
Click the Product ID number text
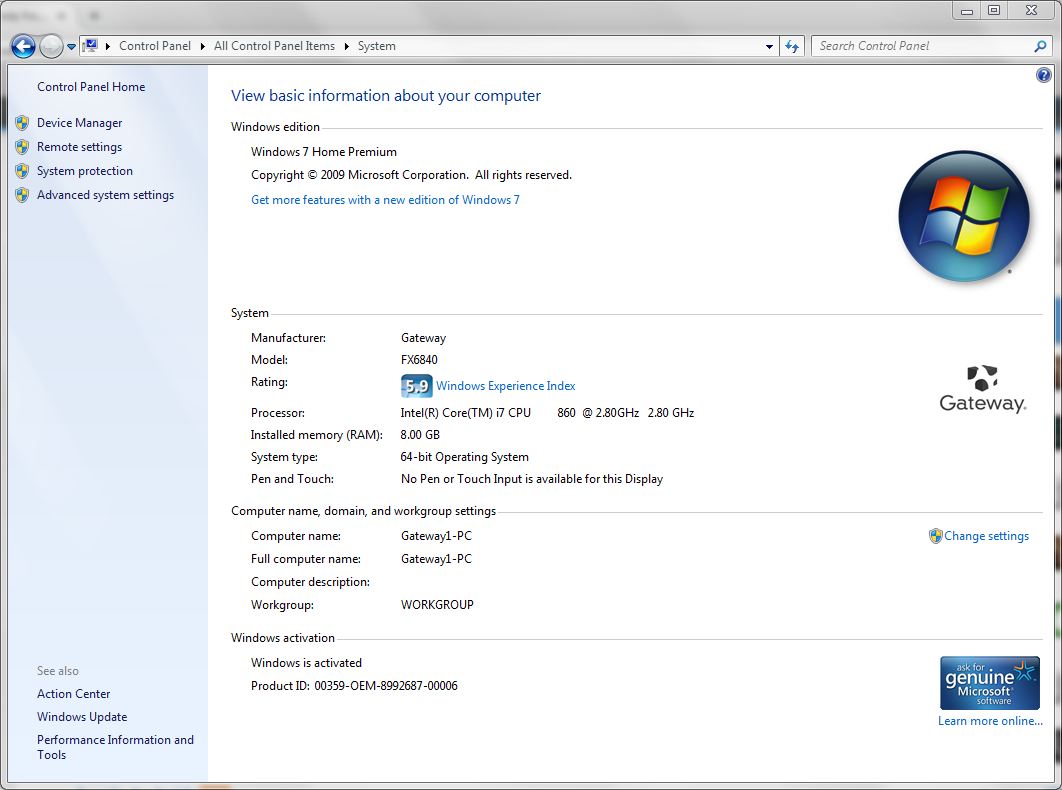(x=386, y=686)
